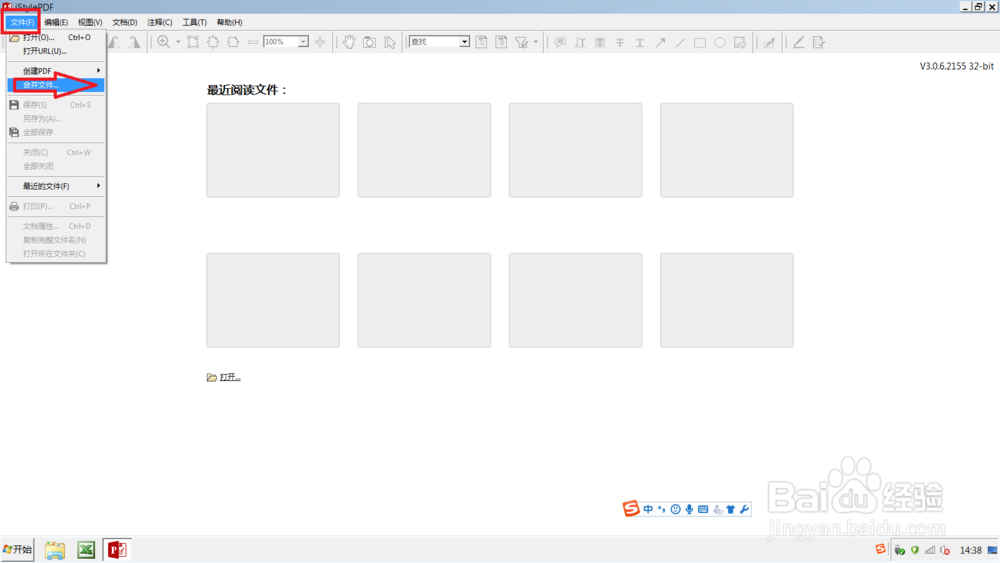
Task: Click the 打开所在文件夹(C) entry
Action: point(55,254)
